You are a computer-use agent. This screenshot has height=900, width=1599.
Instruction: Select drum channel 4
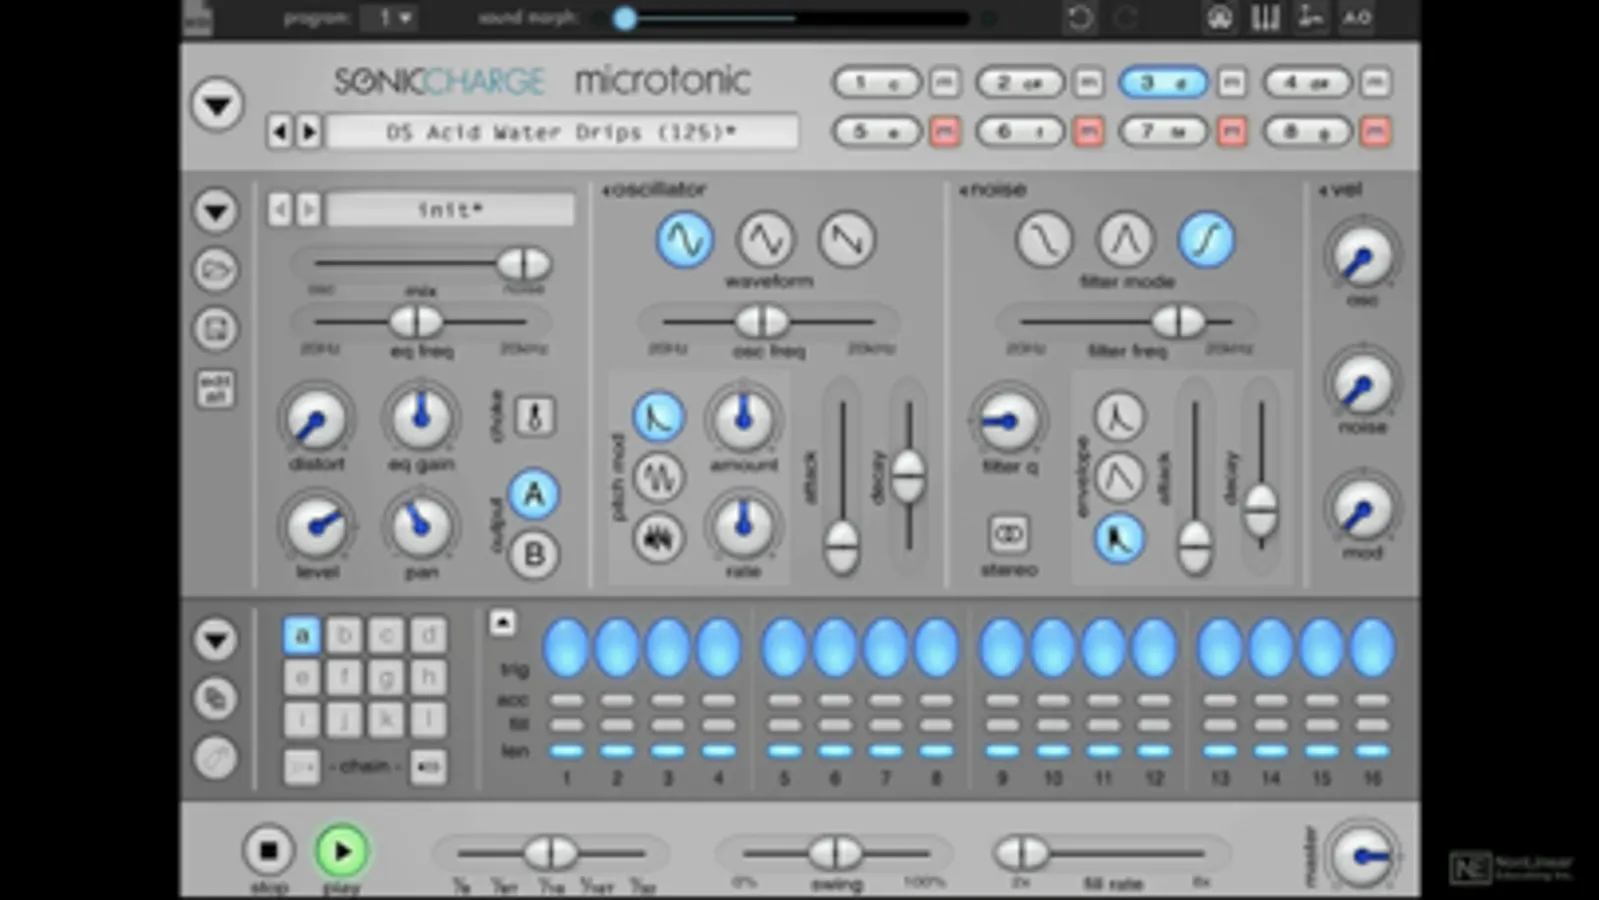click(1307, 82)
